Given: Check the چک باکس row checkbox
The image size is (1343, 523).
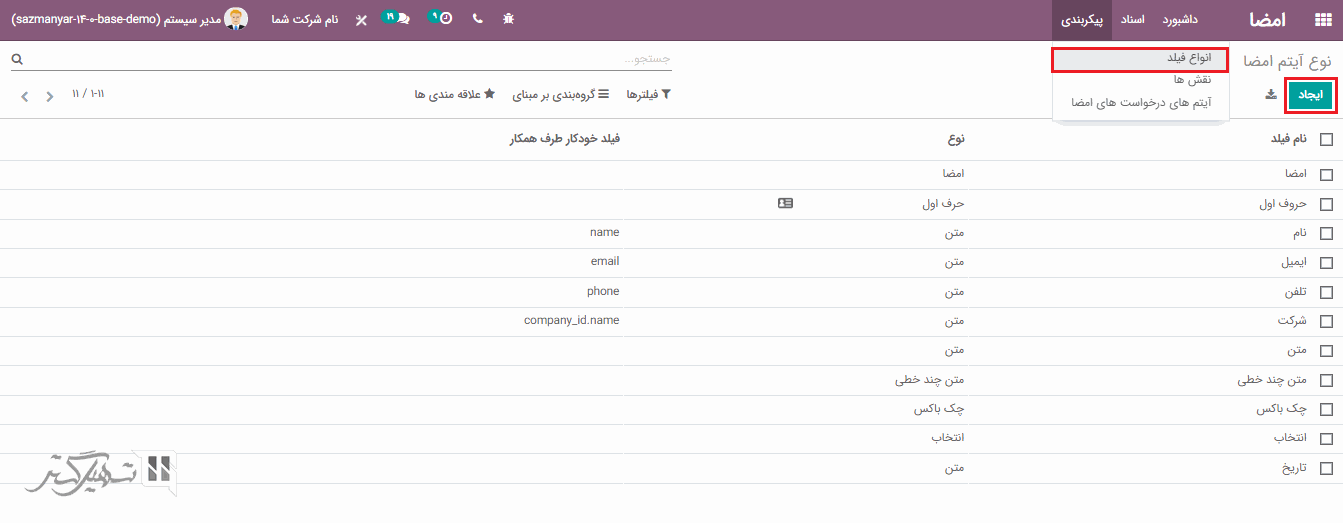Looking at the screenshot, I should coord(1326,409).
